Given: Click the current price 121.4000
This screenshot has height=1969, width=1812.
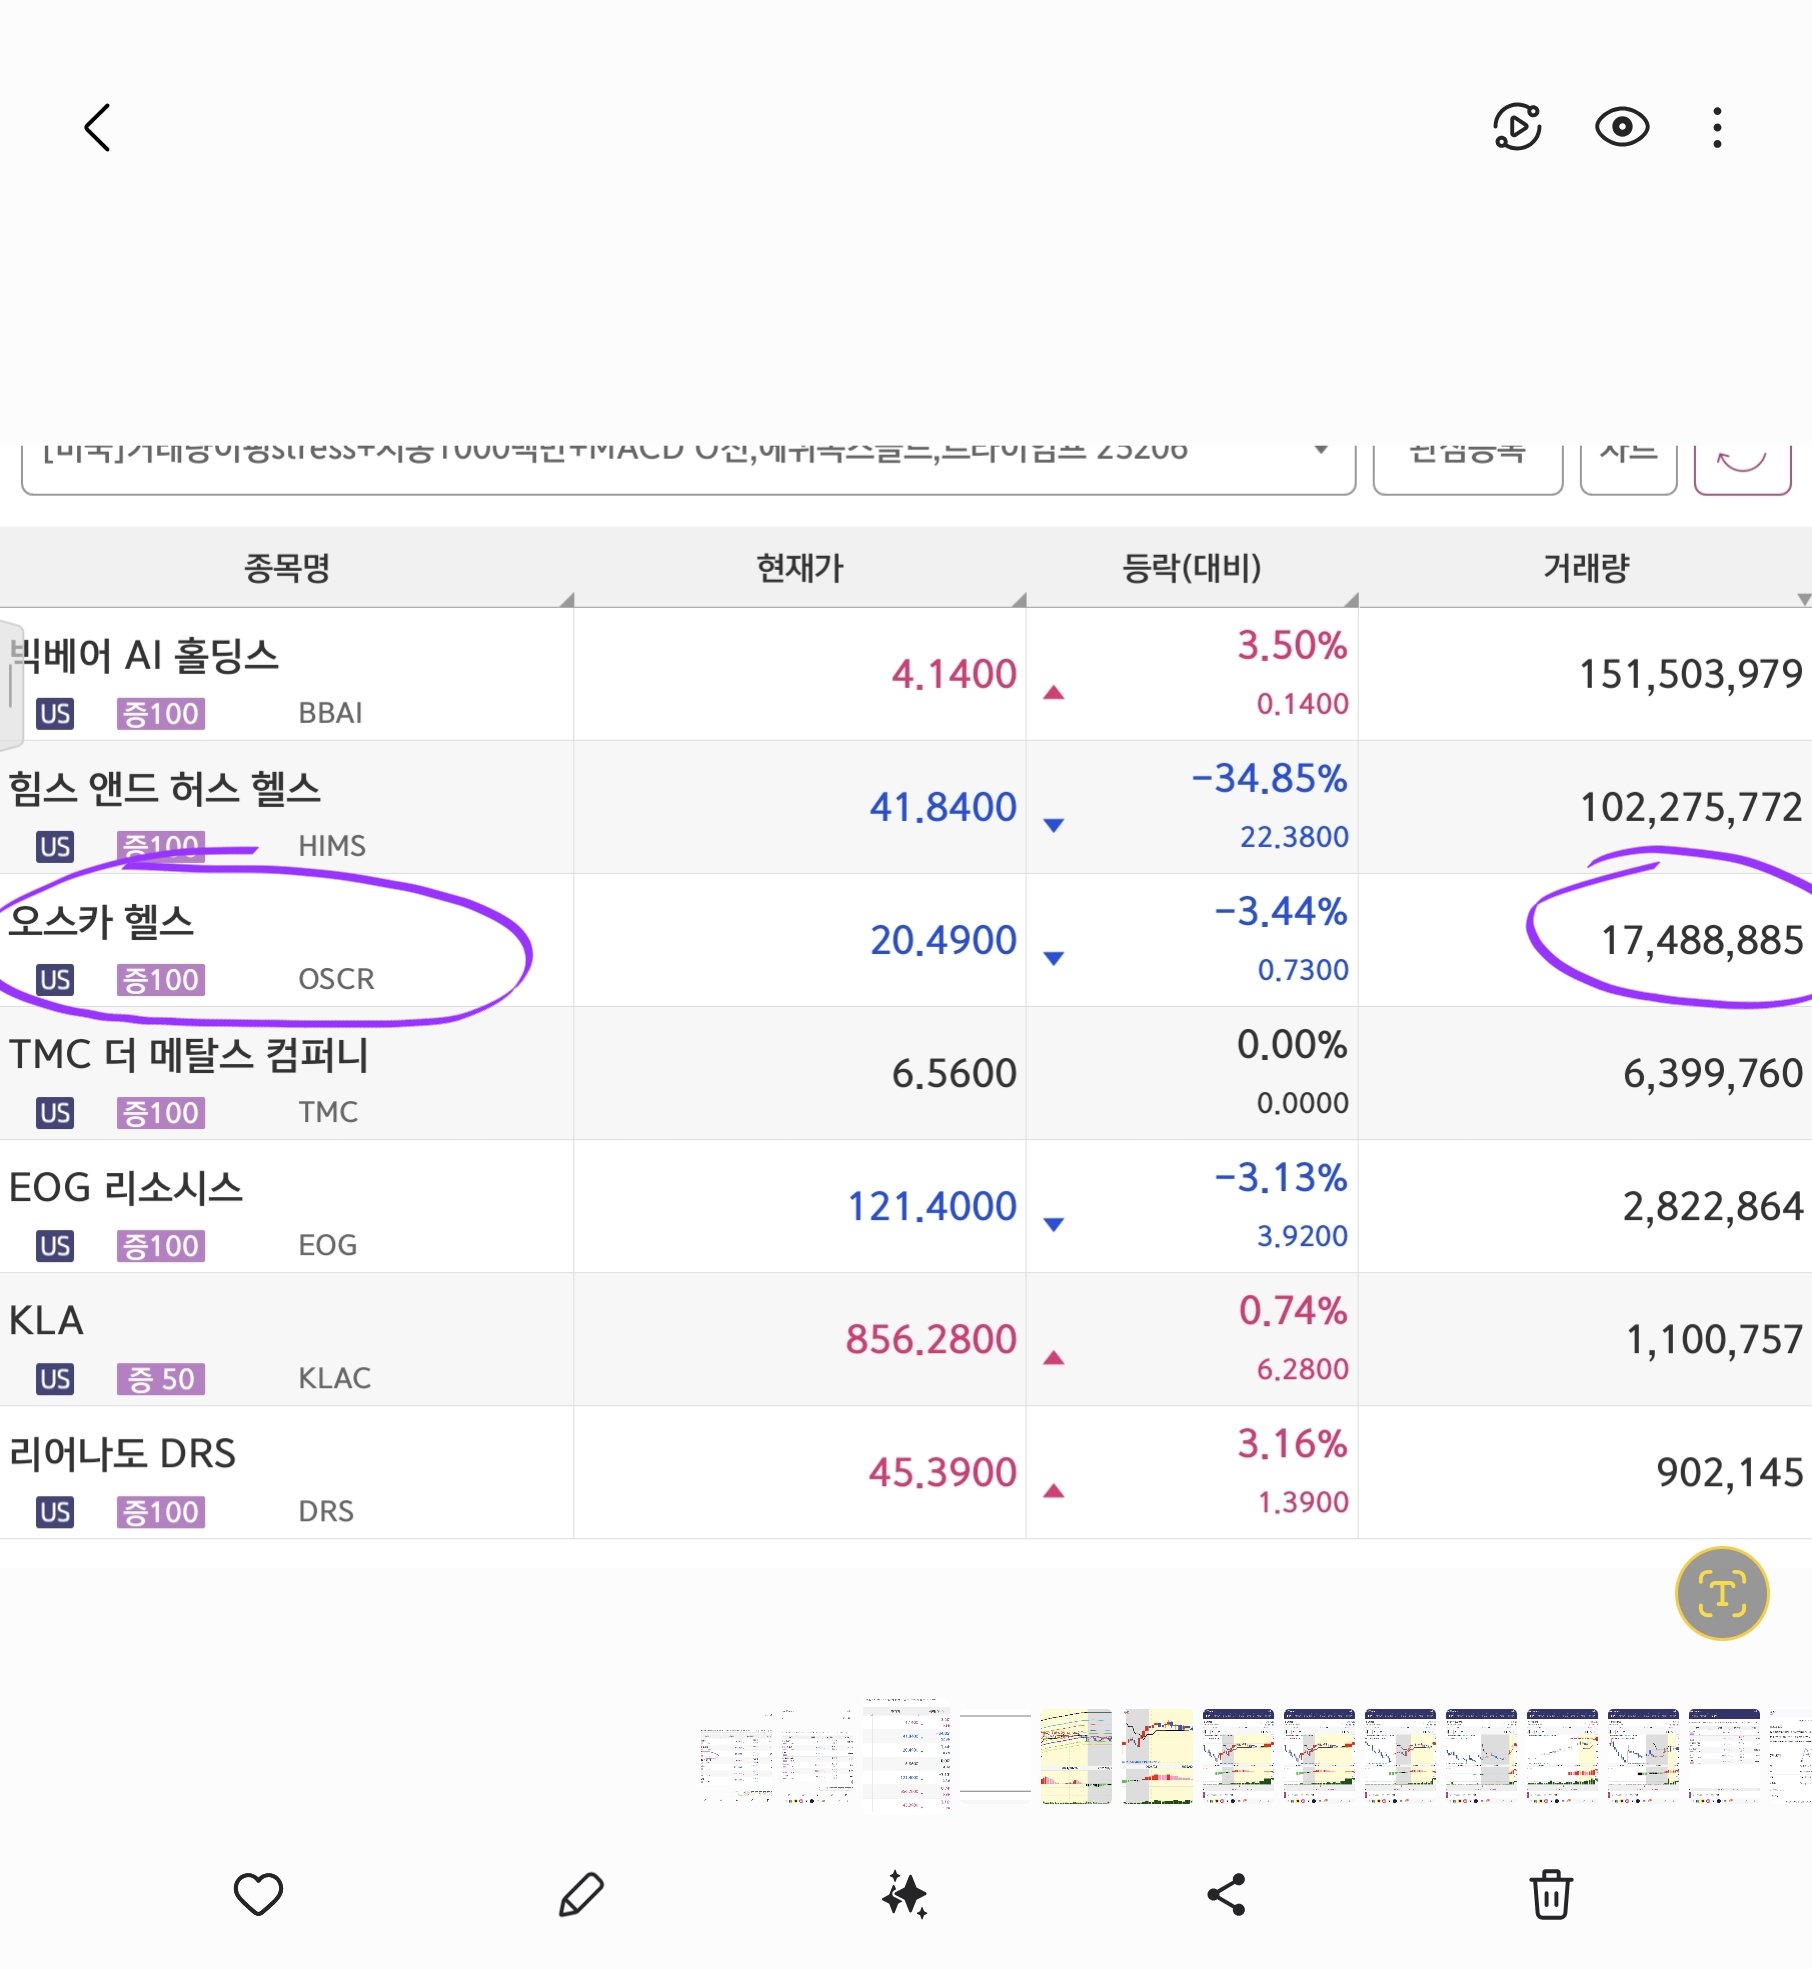Looking at the screenshot, I should click(932, 1207).
